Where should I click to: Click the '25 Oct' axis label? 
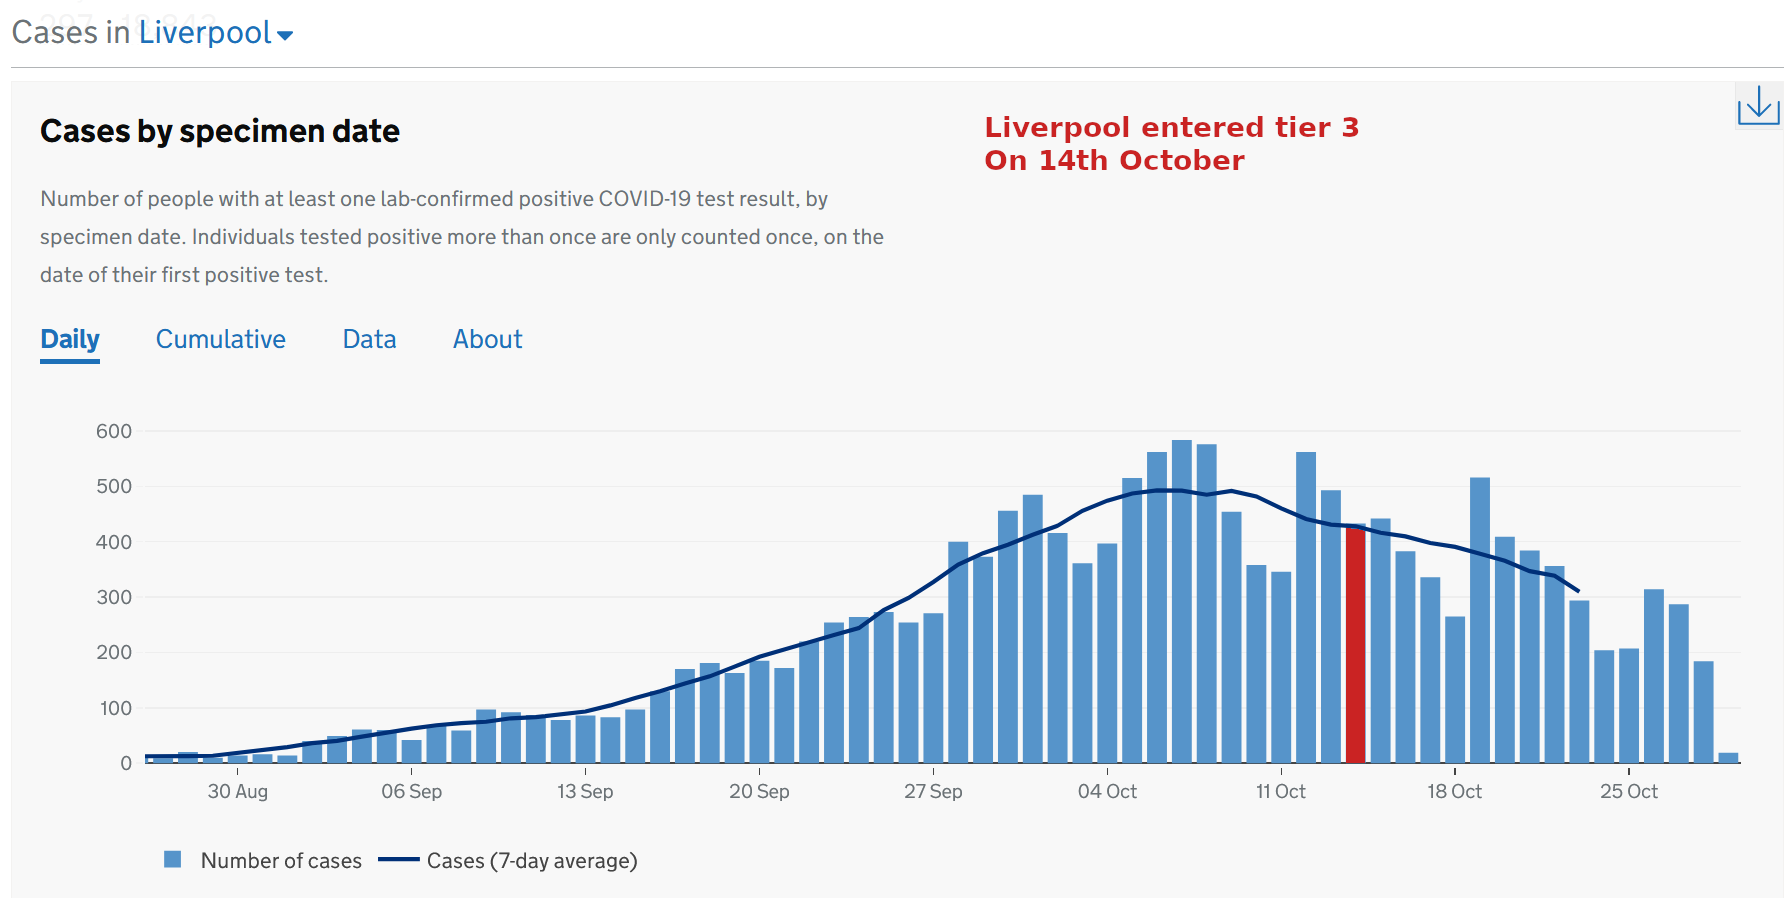(x=1629, y=792)
